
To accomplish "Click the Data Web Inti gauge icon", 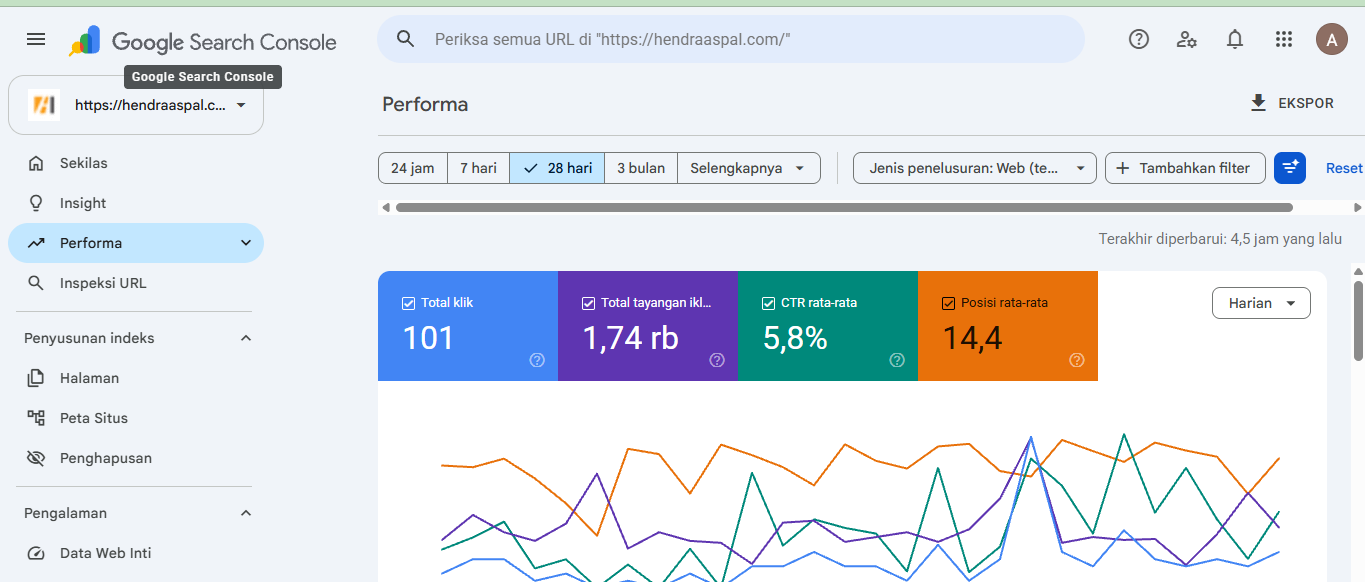I will 36,553.
